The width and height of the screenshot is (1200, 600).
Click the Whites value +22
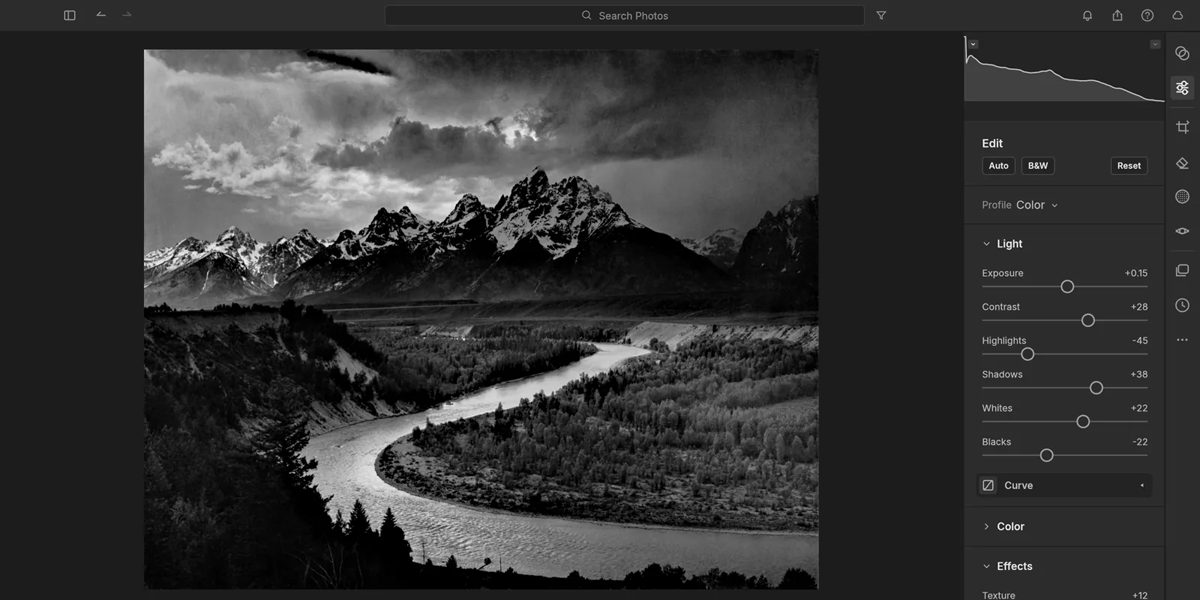click(1139, 409)
